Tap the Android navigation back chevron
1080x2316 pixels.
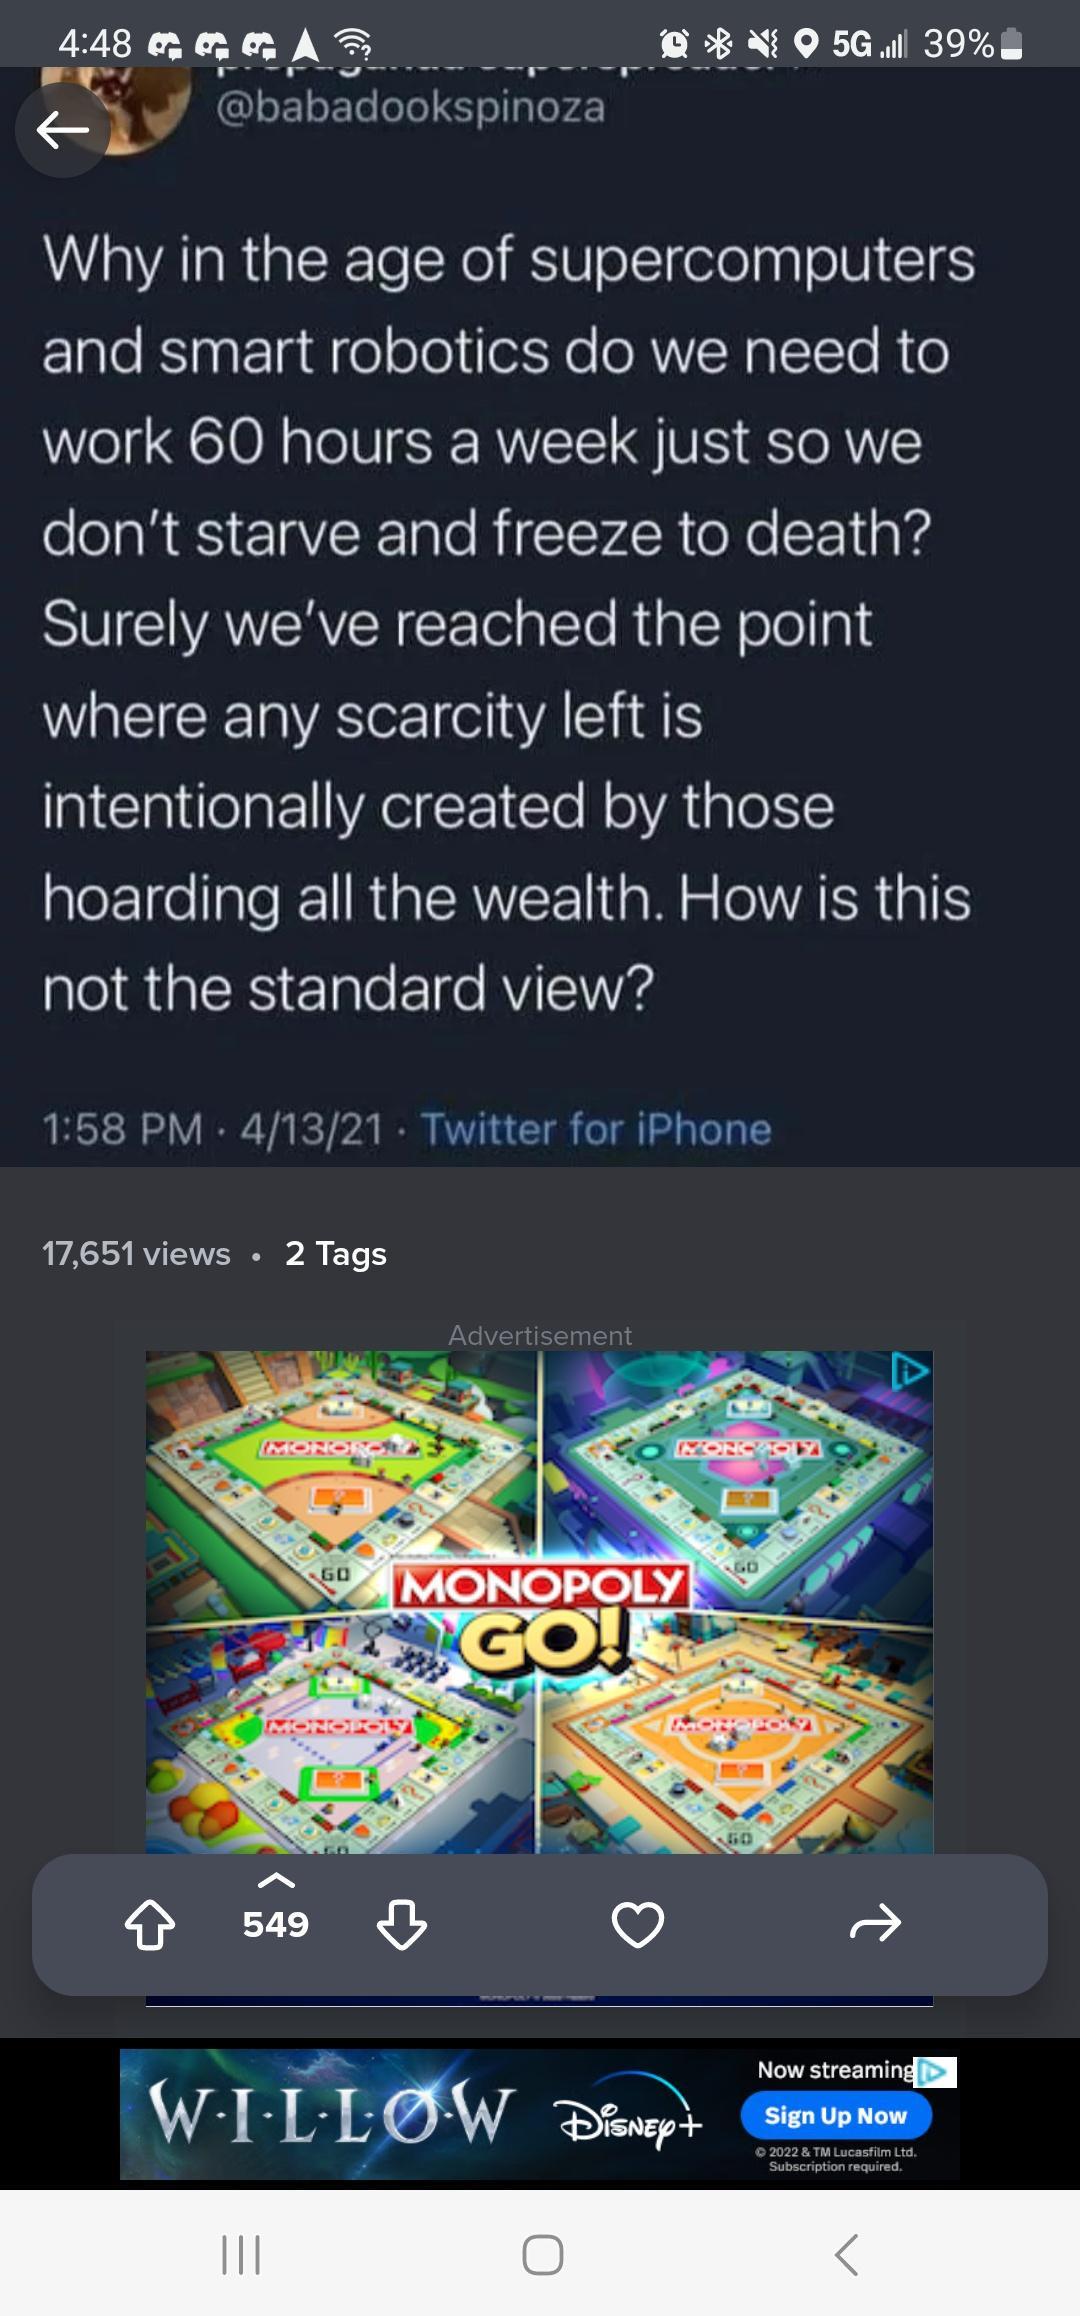pyautogui.click(x=846, y=2254)
